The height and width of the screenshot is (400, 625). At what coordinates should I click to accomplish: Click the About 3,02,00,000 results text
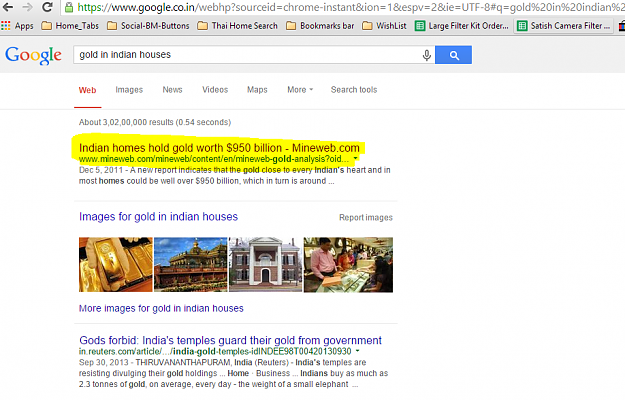click(x=155, y=122)
